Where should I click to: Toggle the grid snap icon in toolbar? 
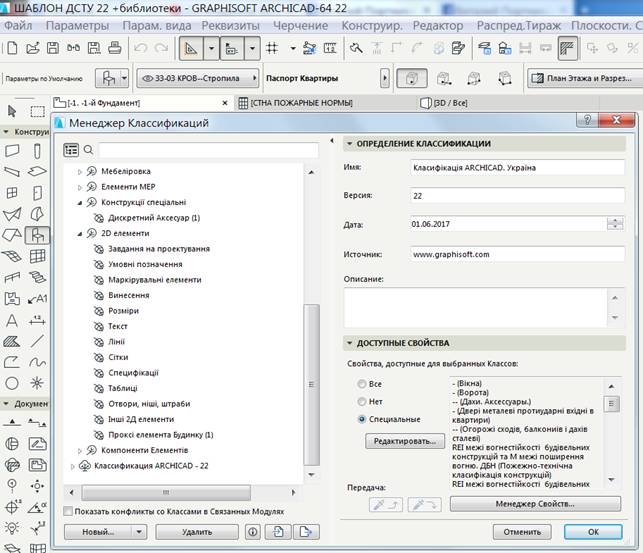272,48
